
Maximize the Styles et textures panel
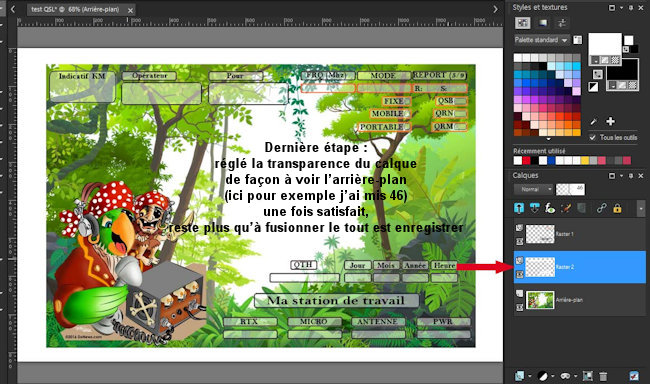[612, 7]
